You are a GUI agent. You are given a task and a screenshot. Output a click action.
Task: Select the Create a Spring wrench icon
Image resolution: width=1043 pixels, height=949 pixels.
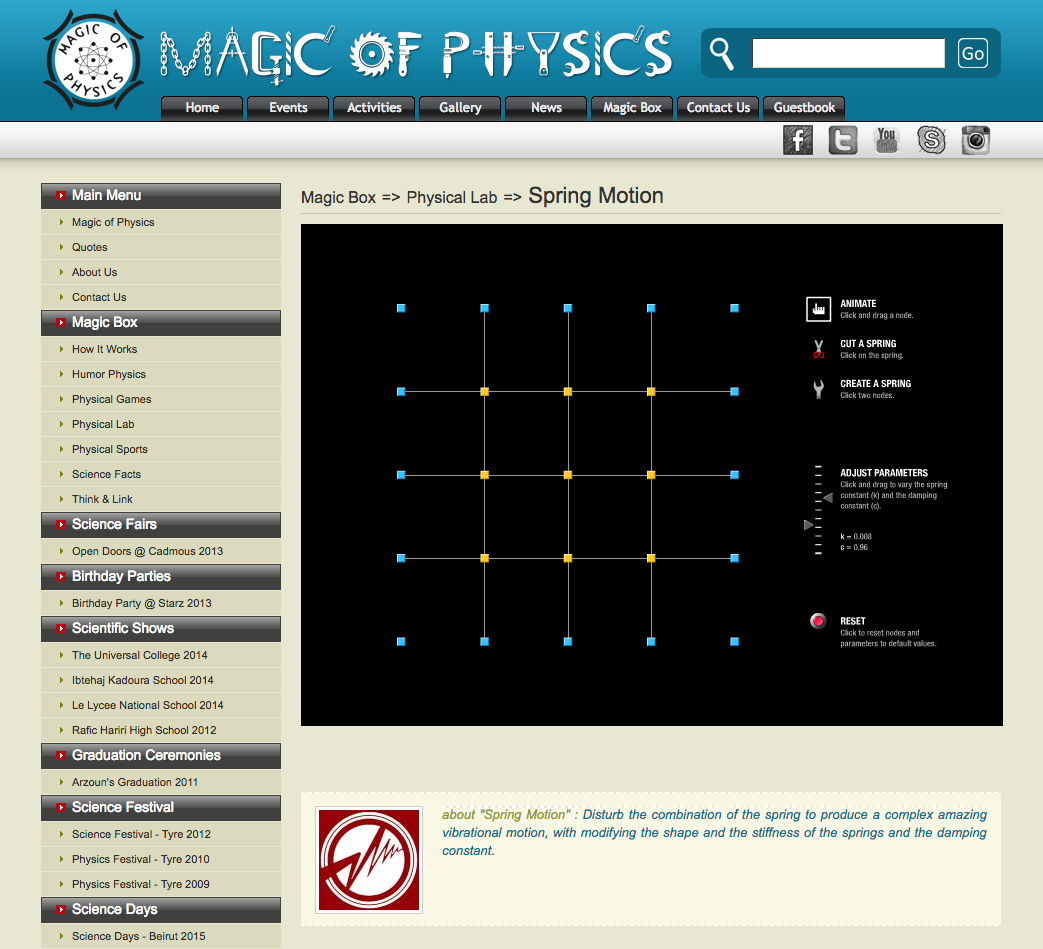click(818, 389)
